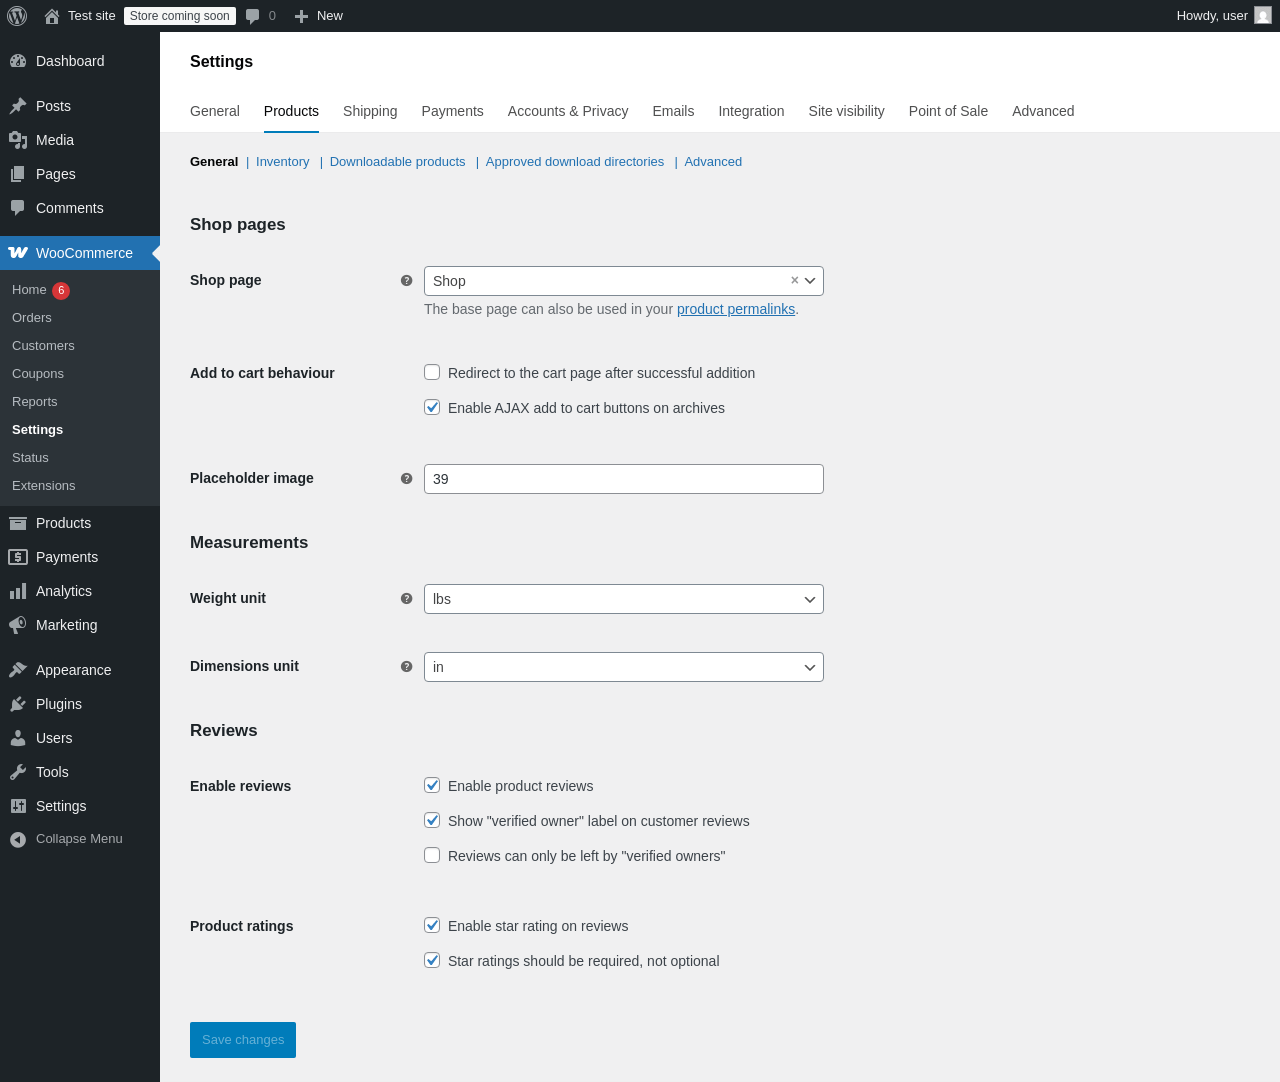Viewport: 1280px width, 1082px height.
Task: Click the Store coming soon badge
Action: point(180,16)
